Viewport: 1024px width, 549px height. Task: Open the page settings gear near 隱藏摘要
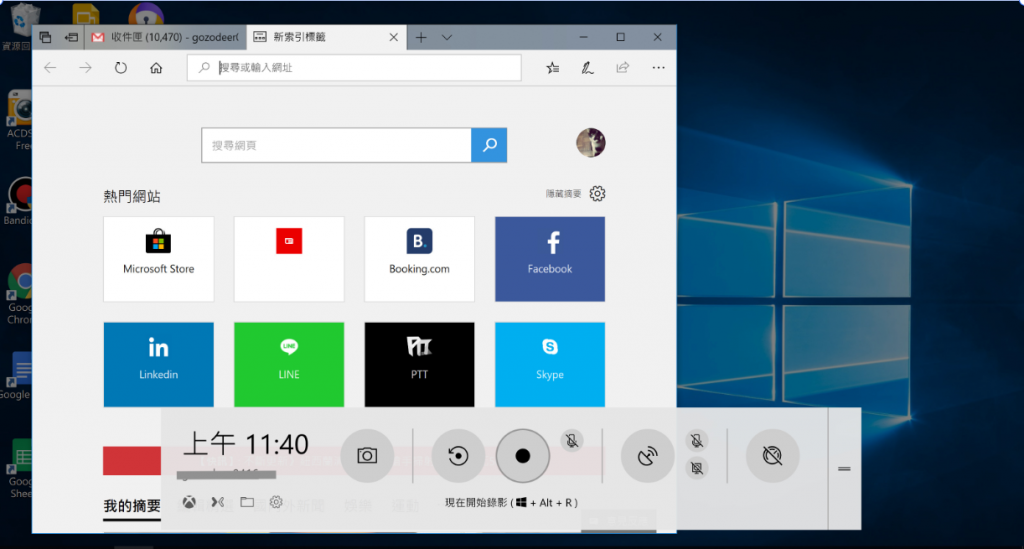point(598,194)
